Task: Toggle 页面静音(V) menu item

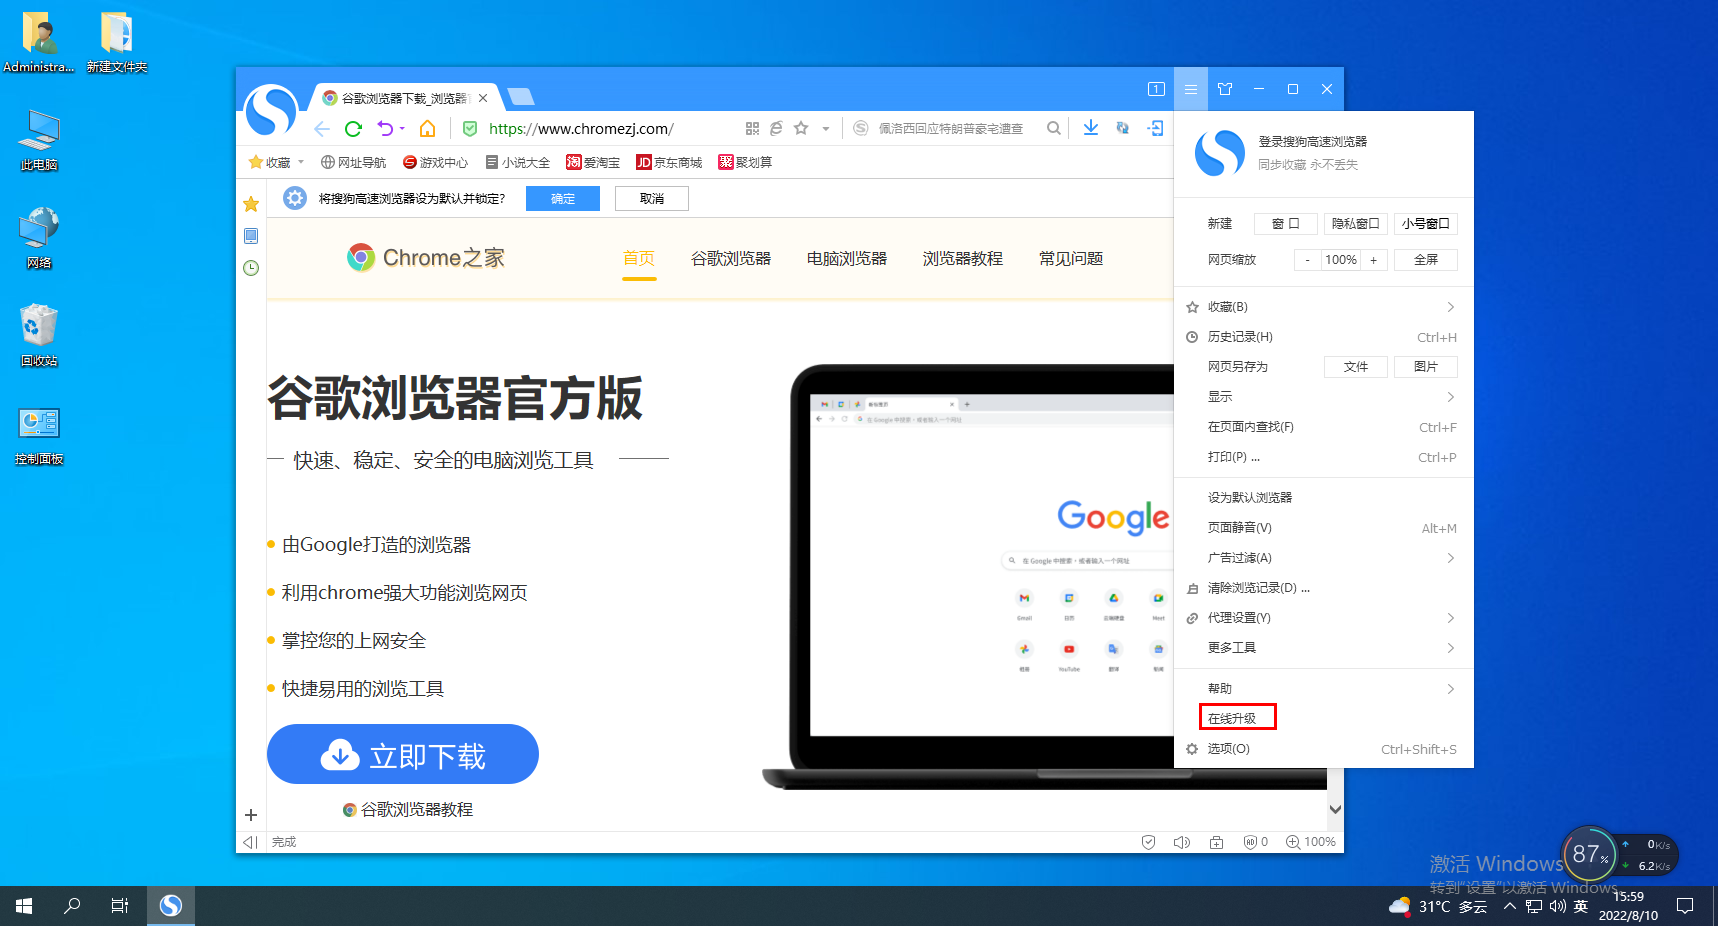Action: click(x=1324, y=528)
